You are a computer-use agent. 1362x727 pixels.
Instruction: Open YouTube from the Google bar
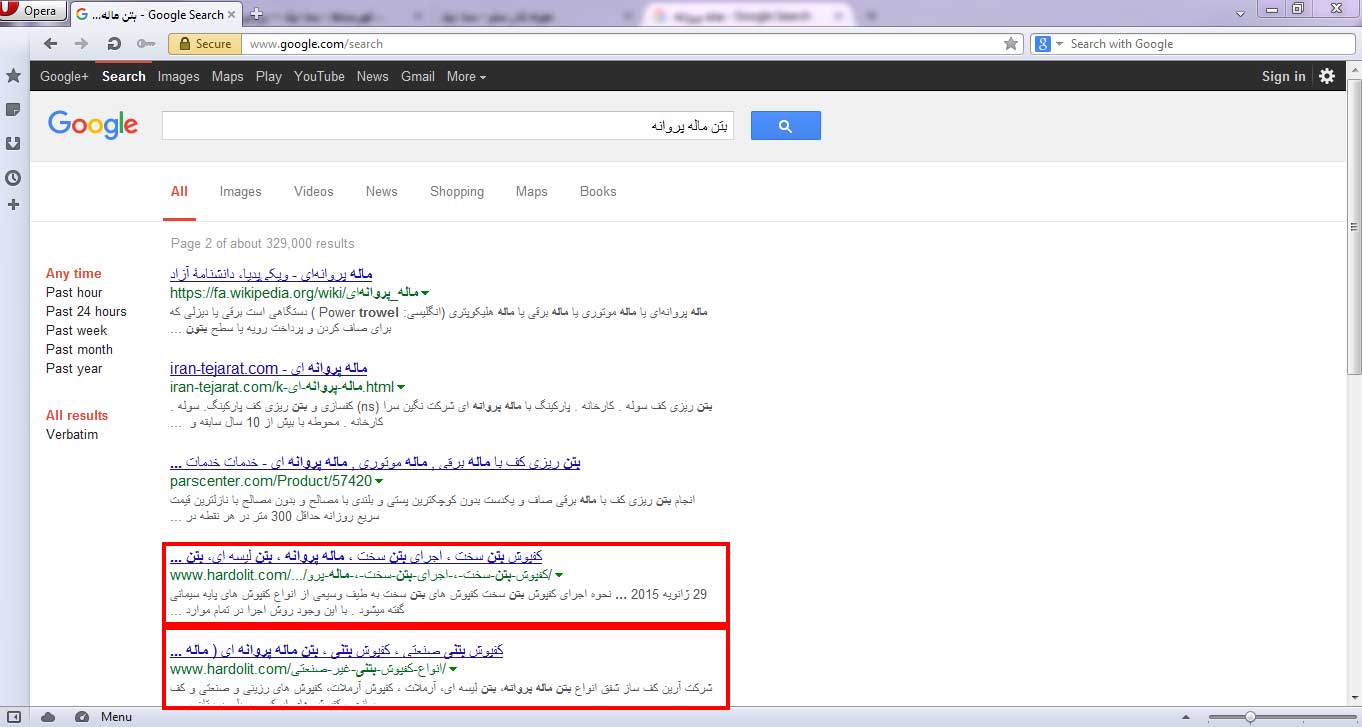tap(319, 76)
